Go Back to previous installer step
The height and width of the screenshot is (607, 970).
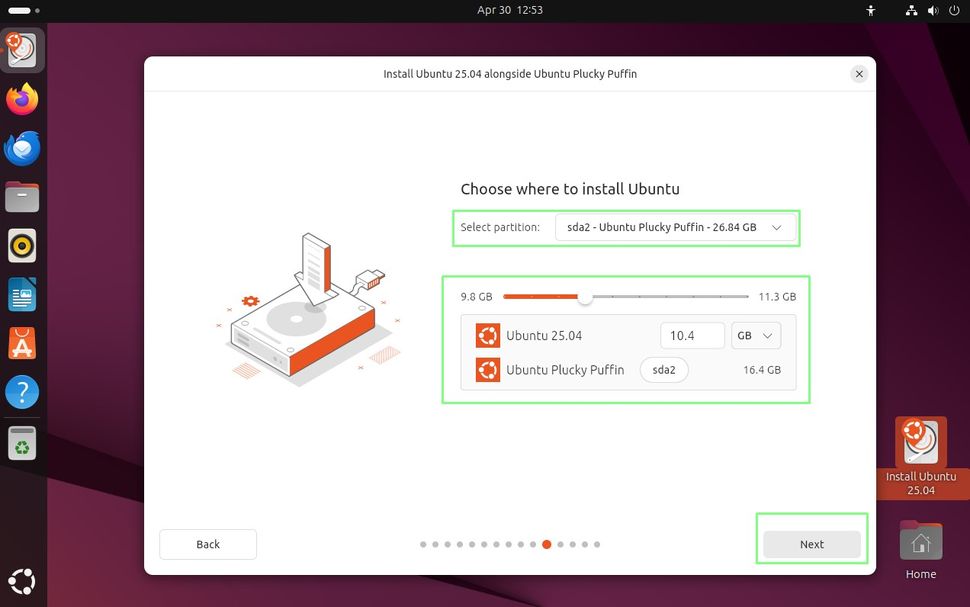[x=208, y=544]
